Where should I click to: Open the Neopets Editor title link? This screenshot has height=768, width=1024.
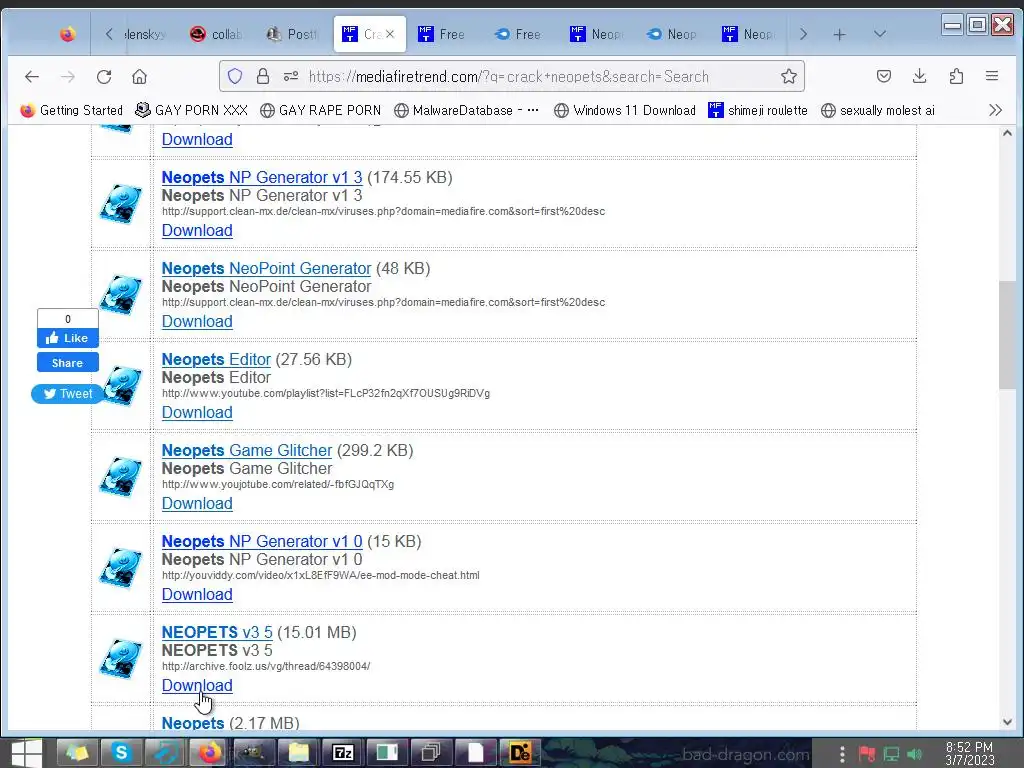pos(216,359)
